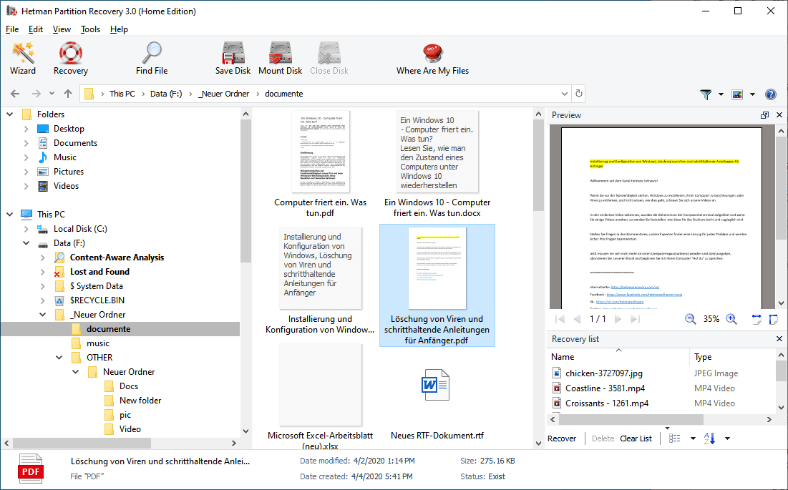Click the folder tree horizontal scrollbar
Screen dimensions: 788x490
coord(82,443)
